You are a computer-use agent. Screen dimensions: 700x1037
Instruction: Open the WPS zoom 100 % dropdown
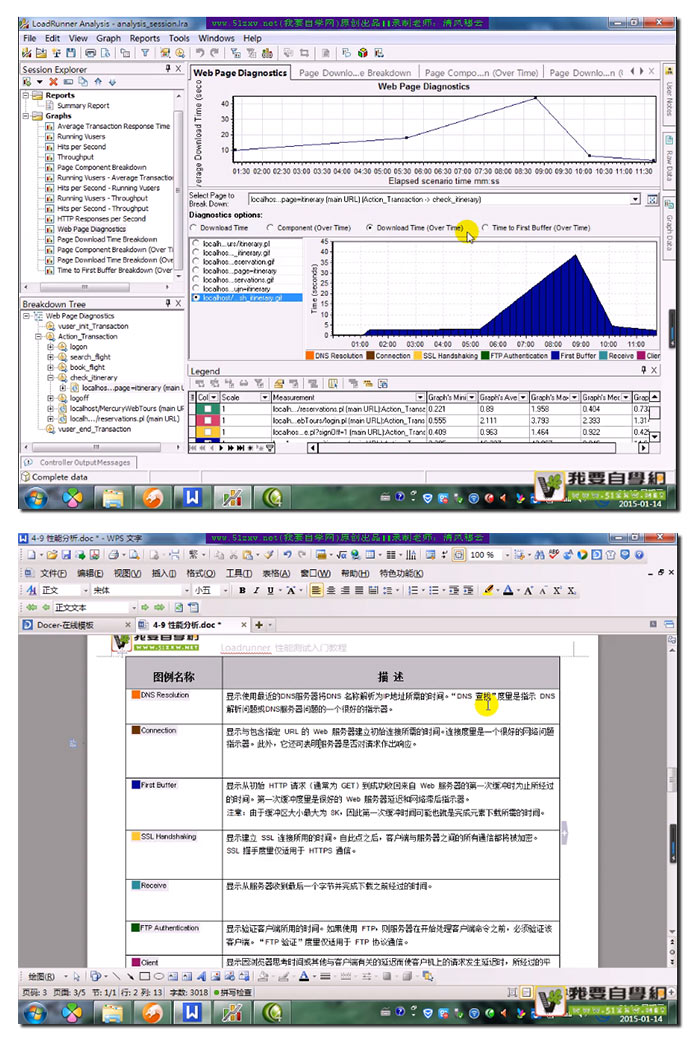[507, 555]
